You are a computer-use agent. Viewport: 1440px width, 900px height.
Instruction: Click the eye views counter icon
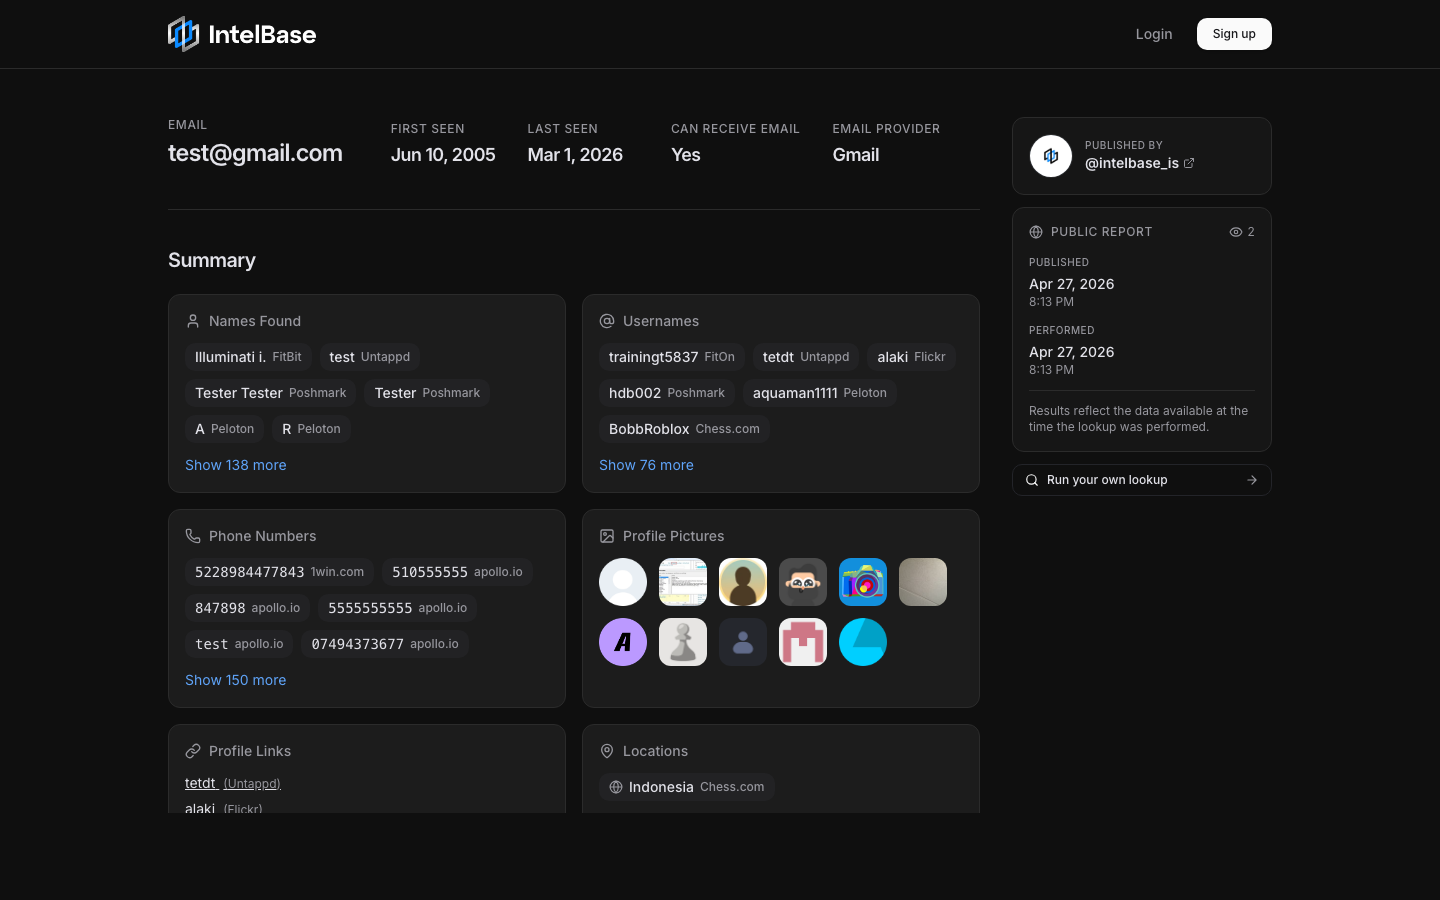(1236, 232)
